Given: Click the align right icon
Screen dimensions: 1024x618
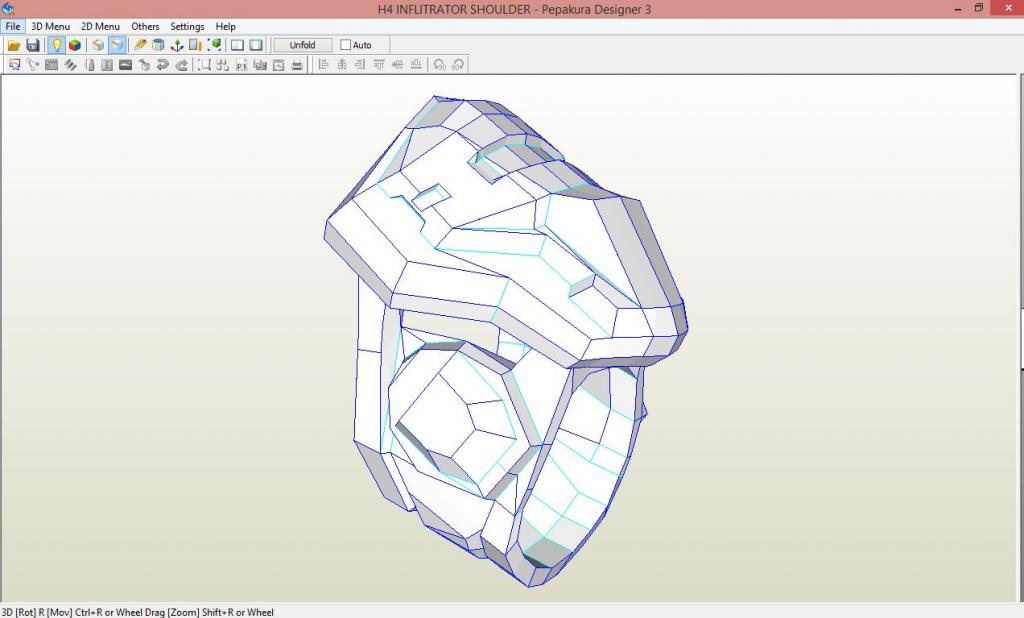Looking at the screenshot, I should (x=360, y=65).
